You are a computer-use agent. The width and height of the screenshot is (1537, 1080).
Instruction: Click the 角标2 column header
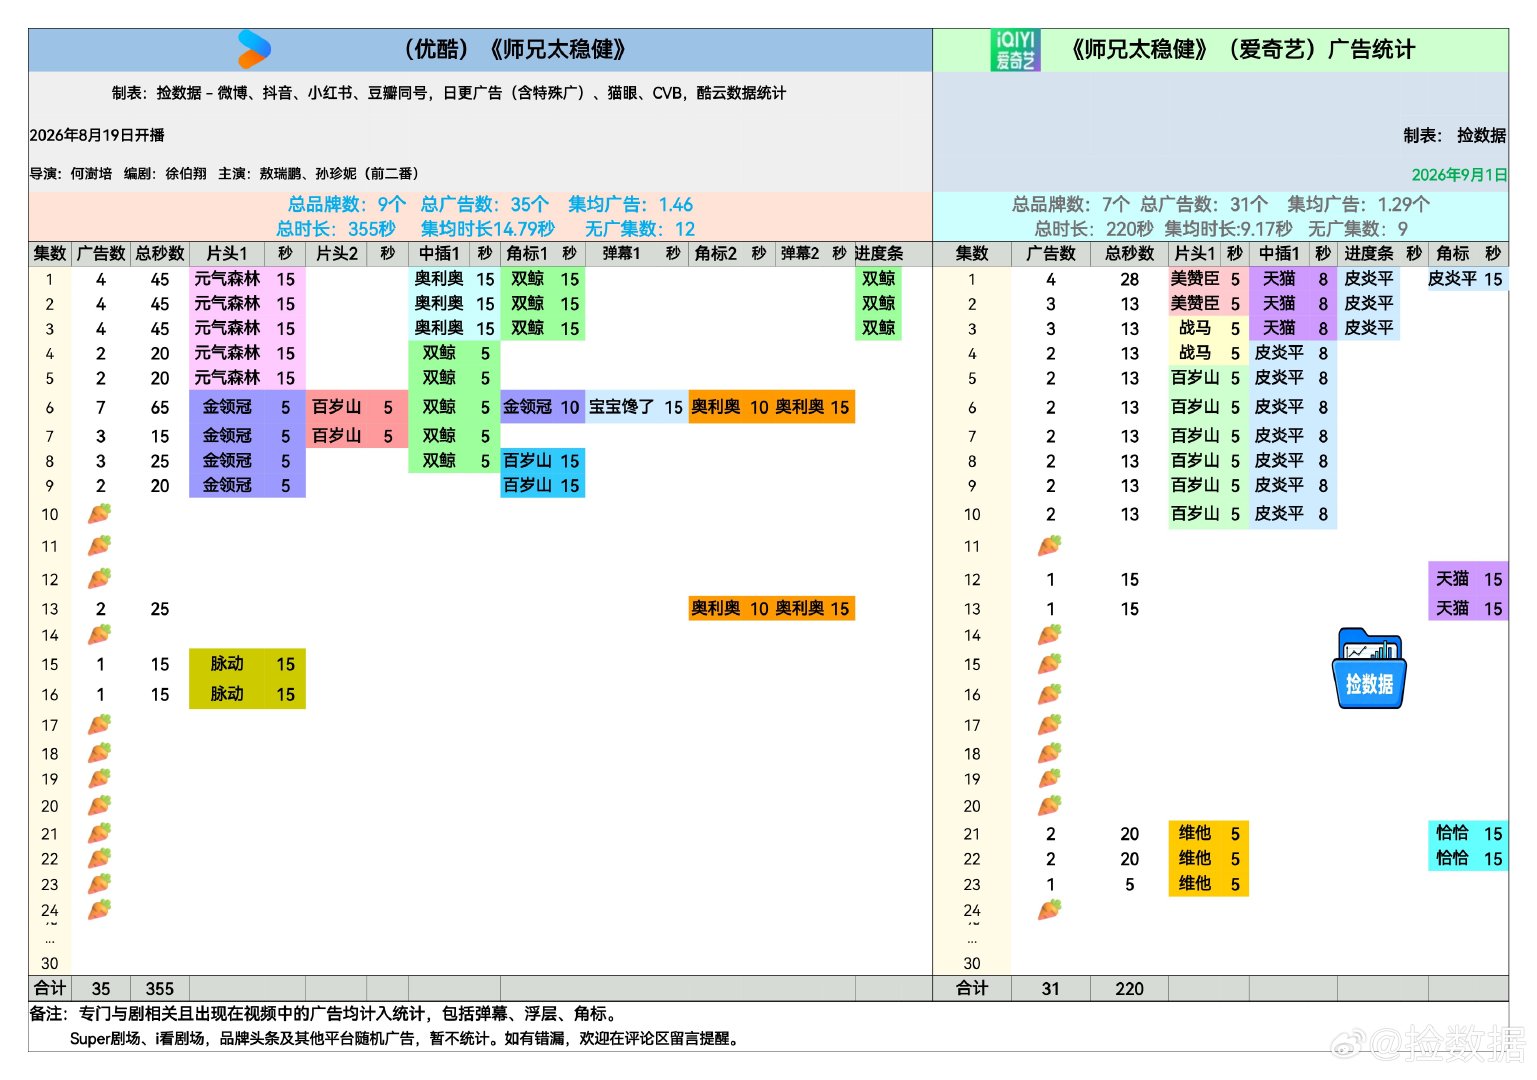716,254
